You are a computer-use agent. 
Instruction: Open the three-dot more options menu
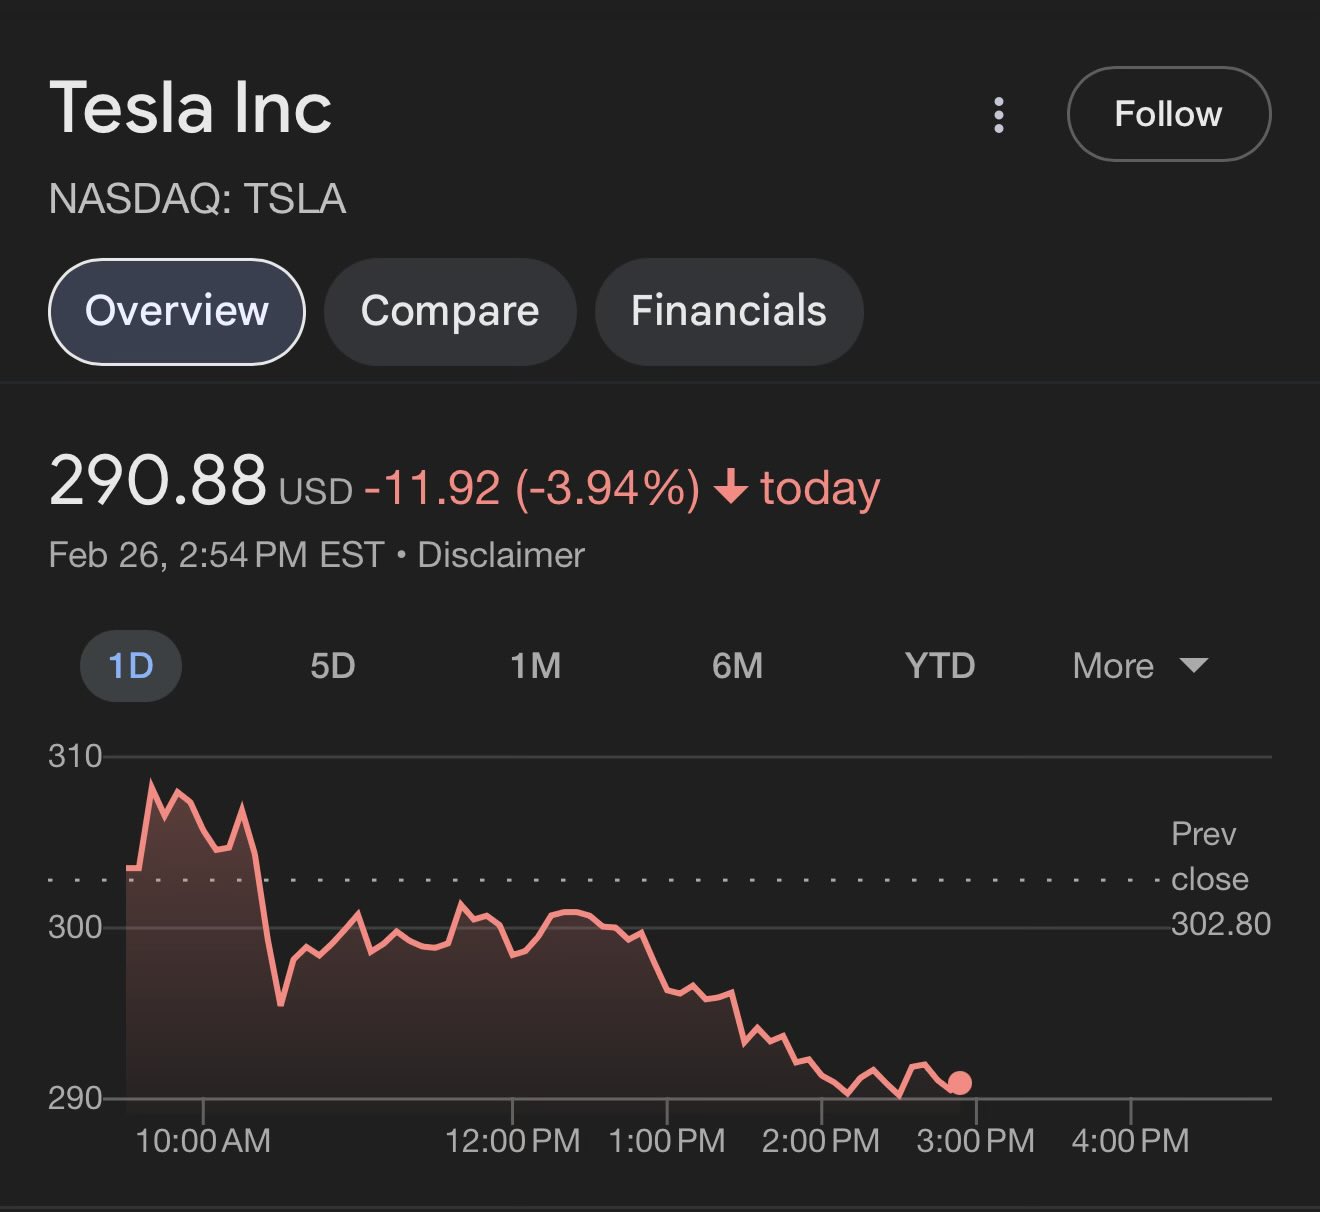click(x=998, y=115)
